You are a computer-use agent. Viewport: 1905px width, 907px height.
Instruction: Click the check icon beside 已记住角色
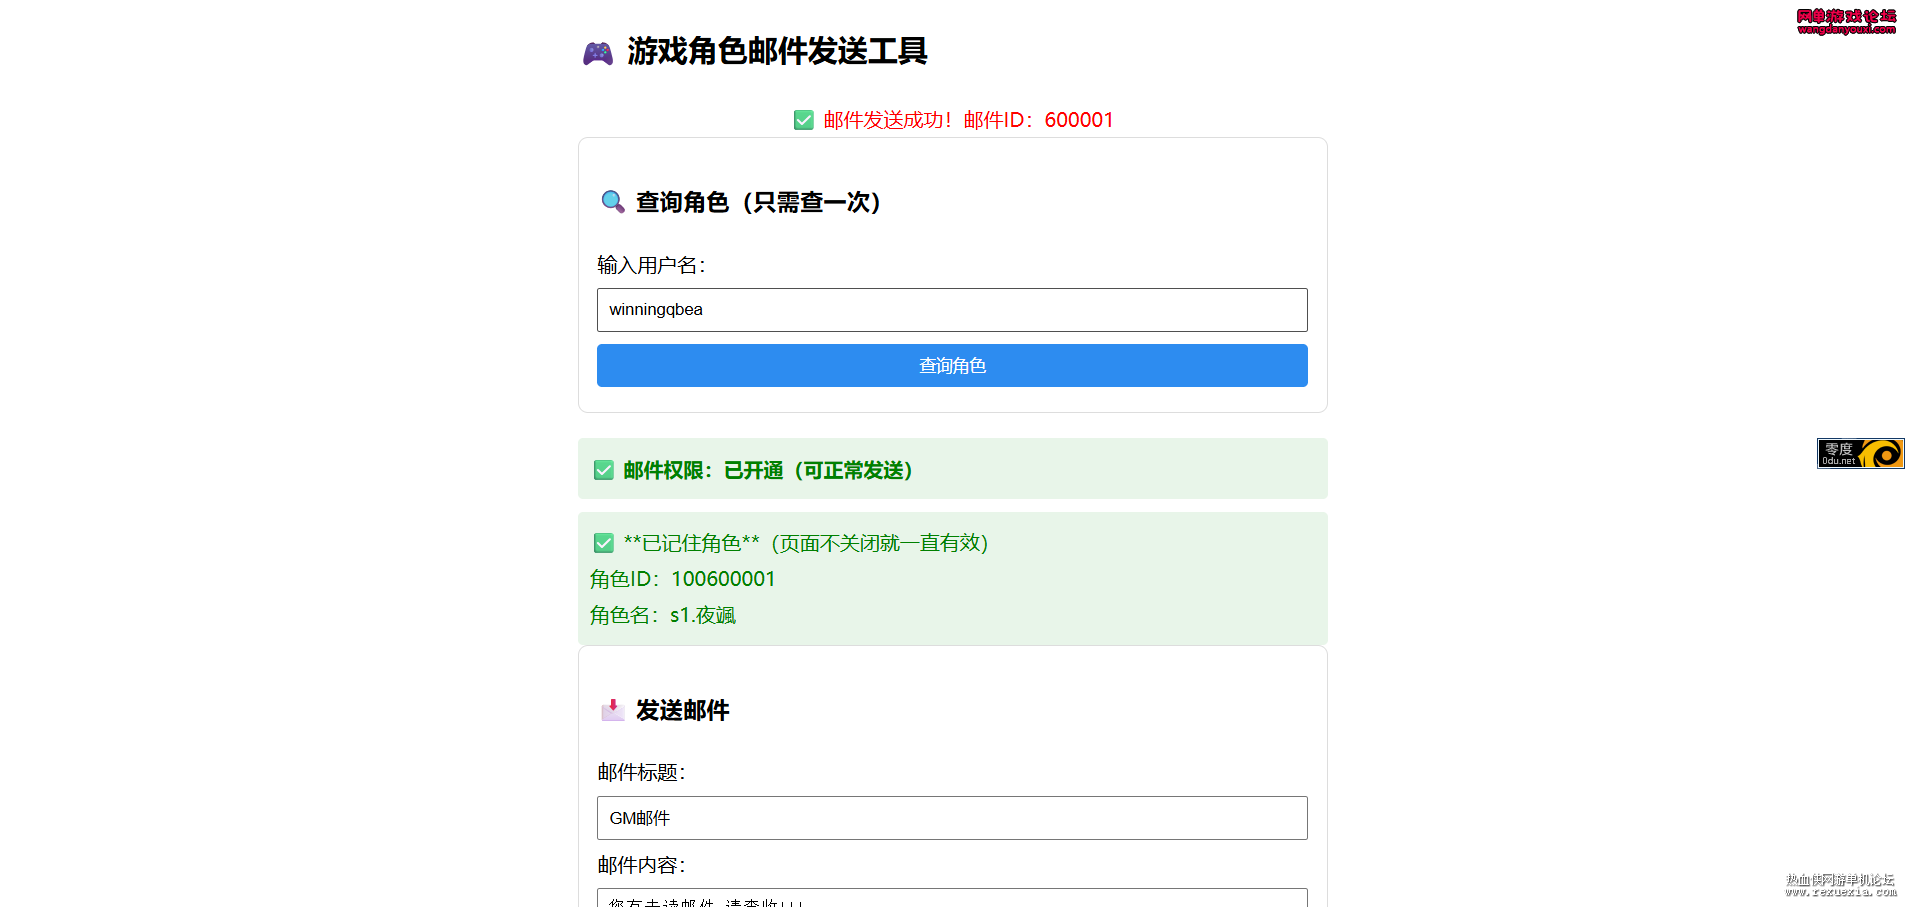(604, 543)
